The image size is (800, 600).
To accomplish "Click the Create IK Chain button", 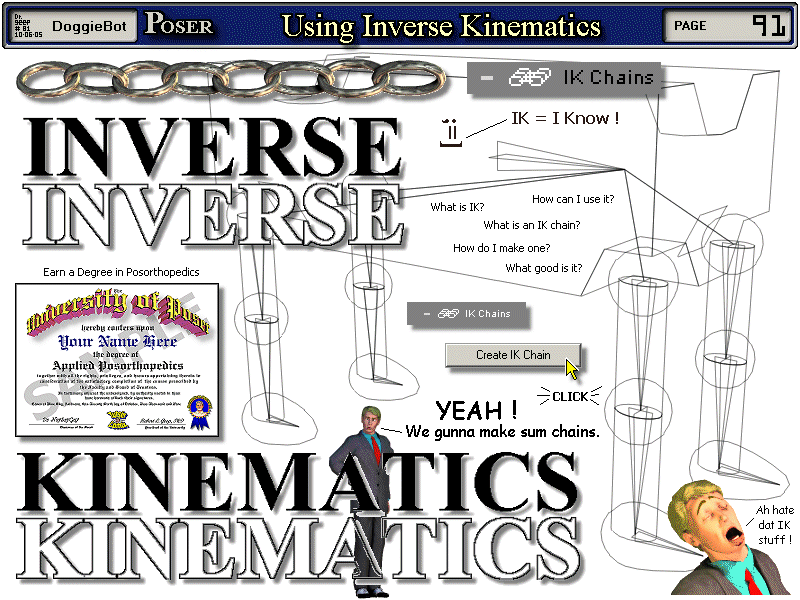I will point(513,355).
